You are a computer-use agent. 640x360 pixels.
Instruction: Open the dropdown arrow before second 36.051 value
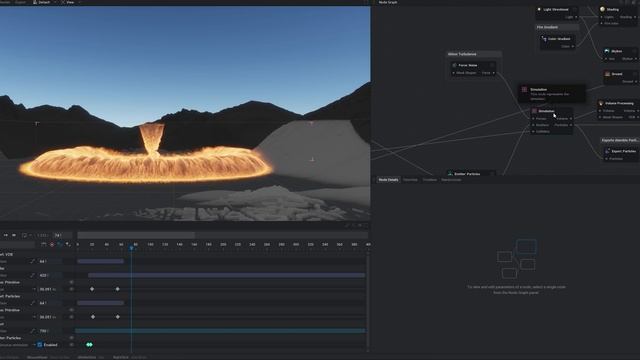(x=34, y=317)
